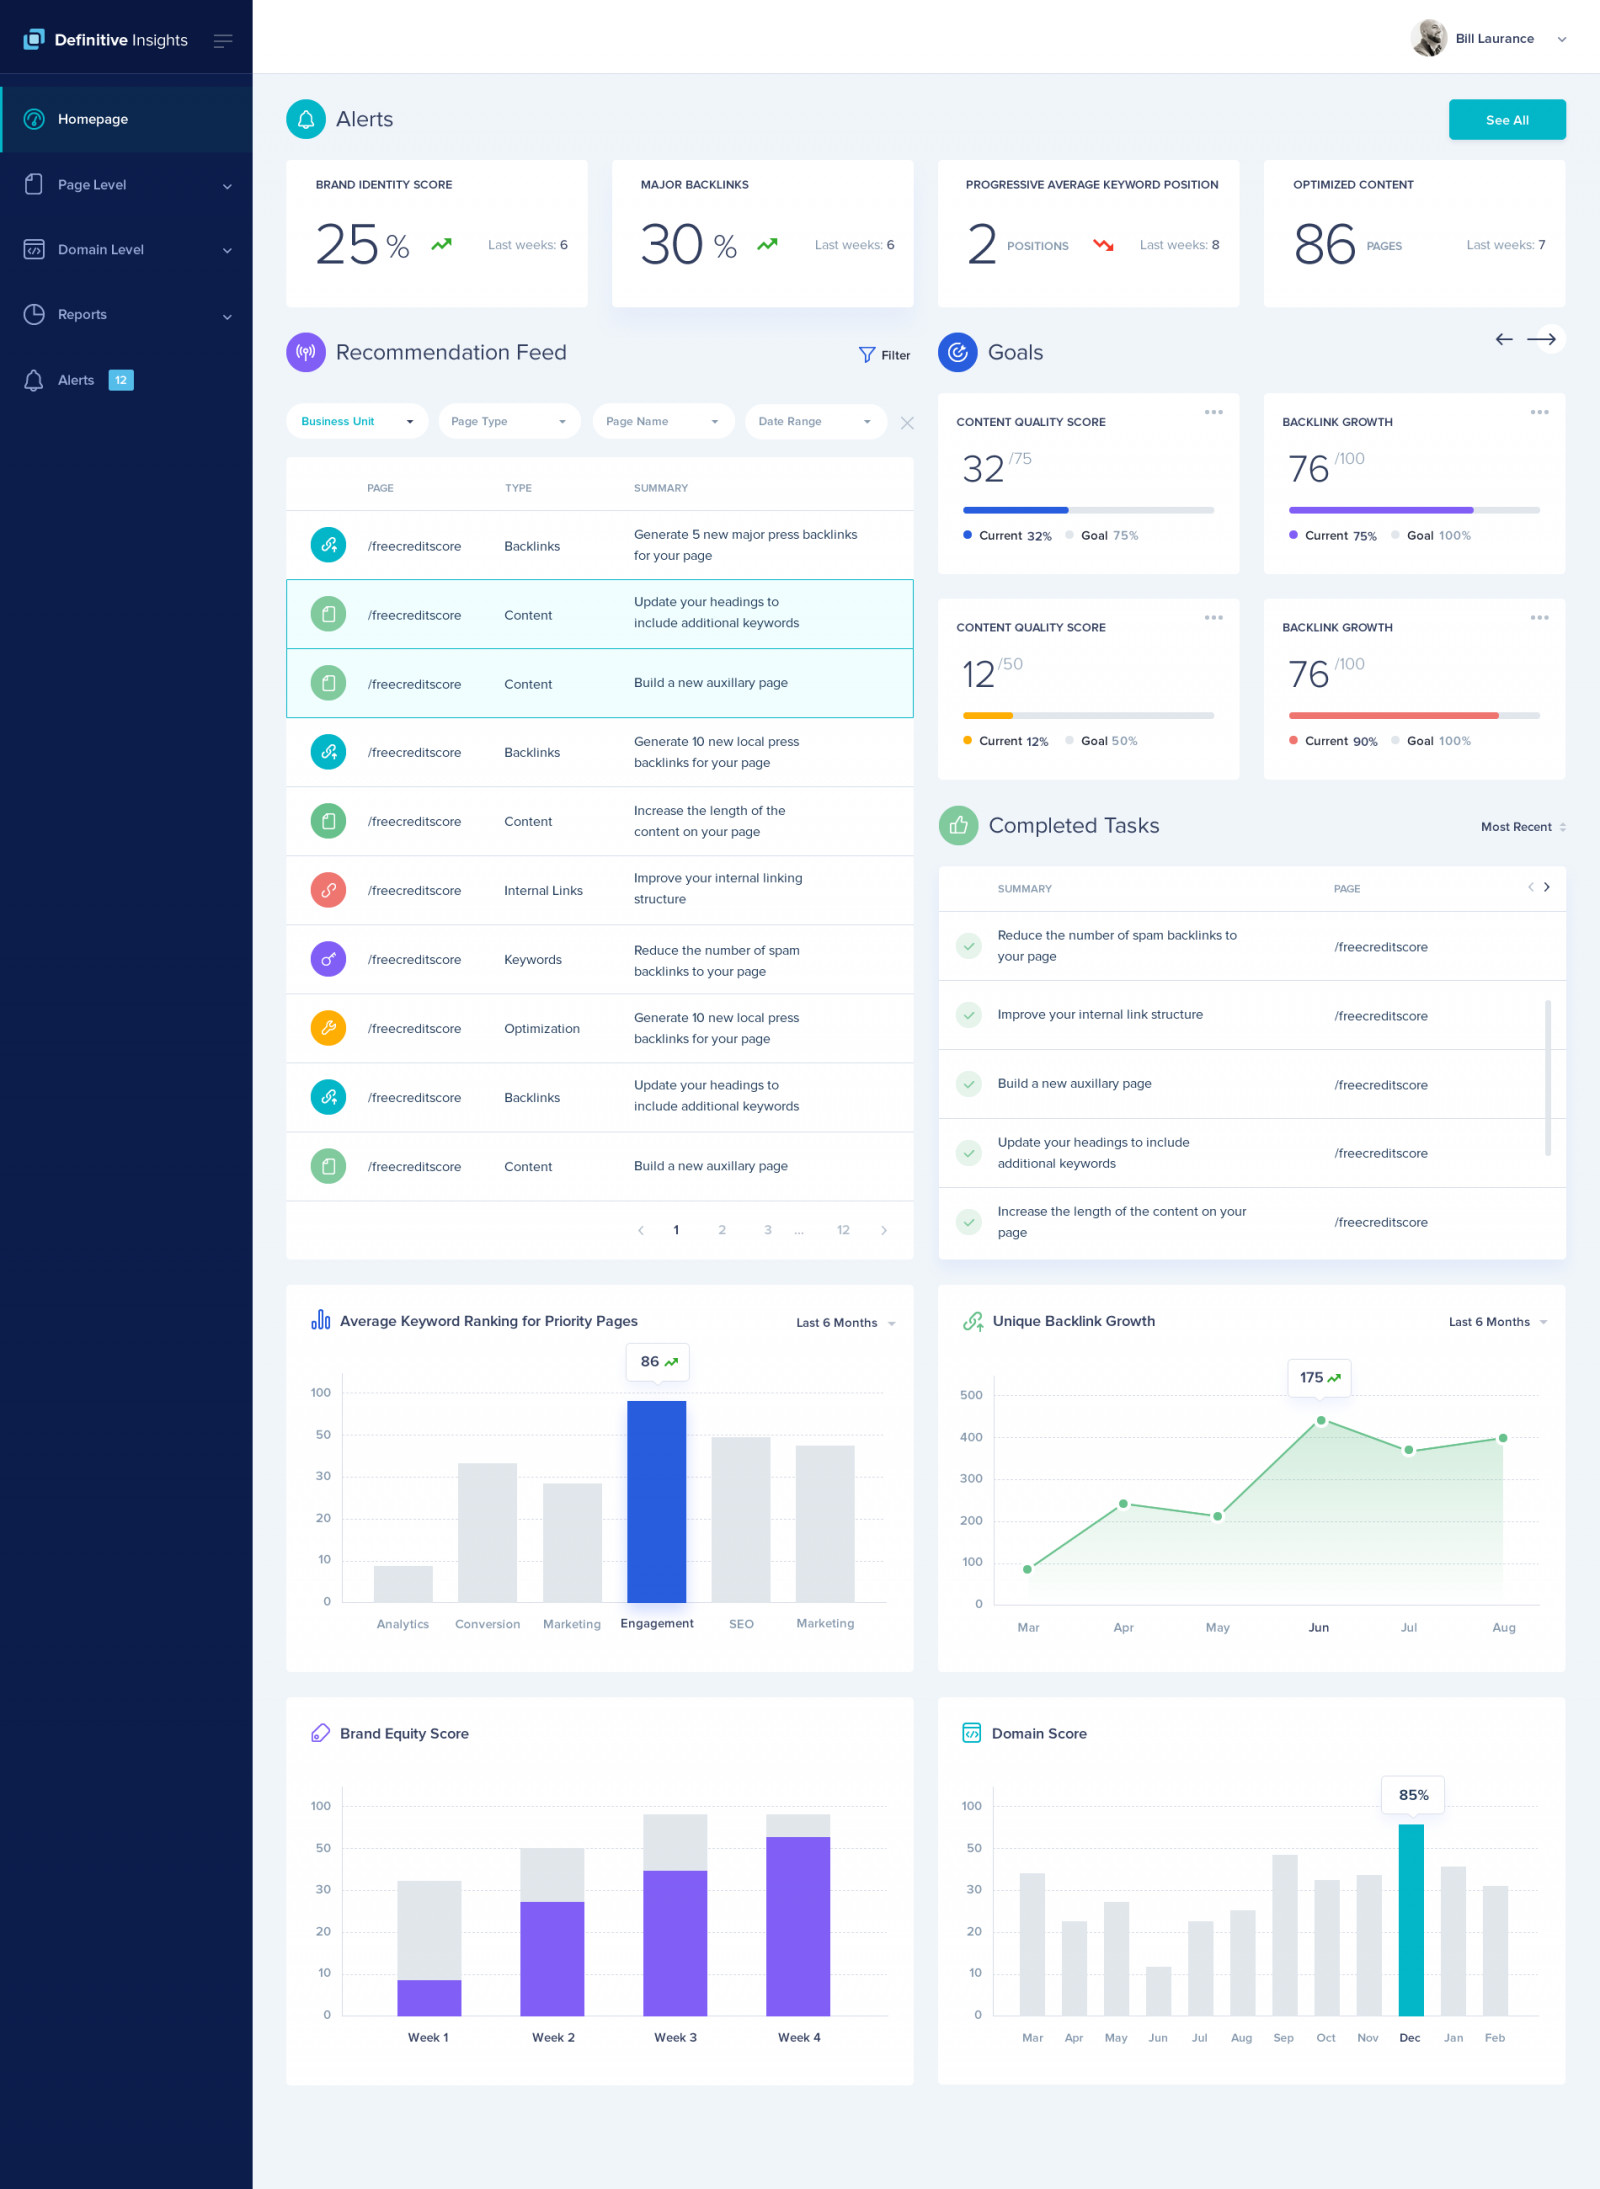Click the Goals previous arrow icon
The width and height of the screenshot is (1600, 2189).
(1503, 339)
